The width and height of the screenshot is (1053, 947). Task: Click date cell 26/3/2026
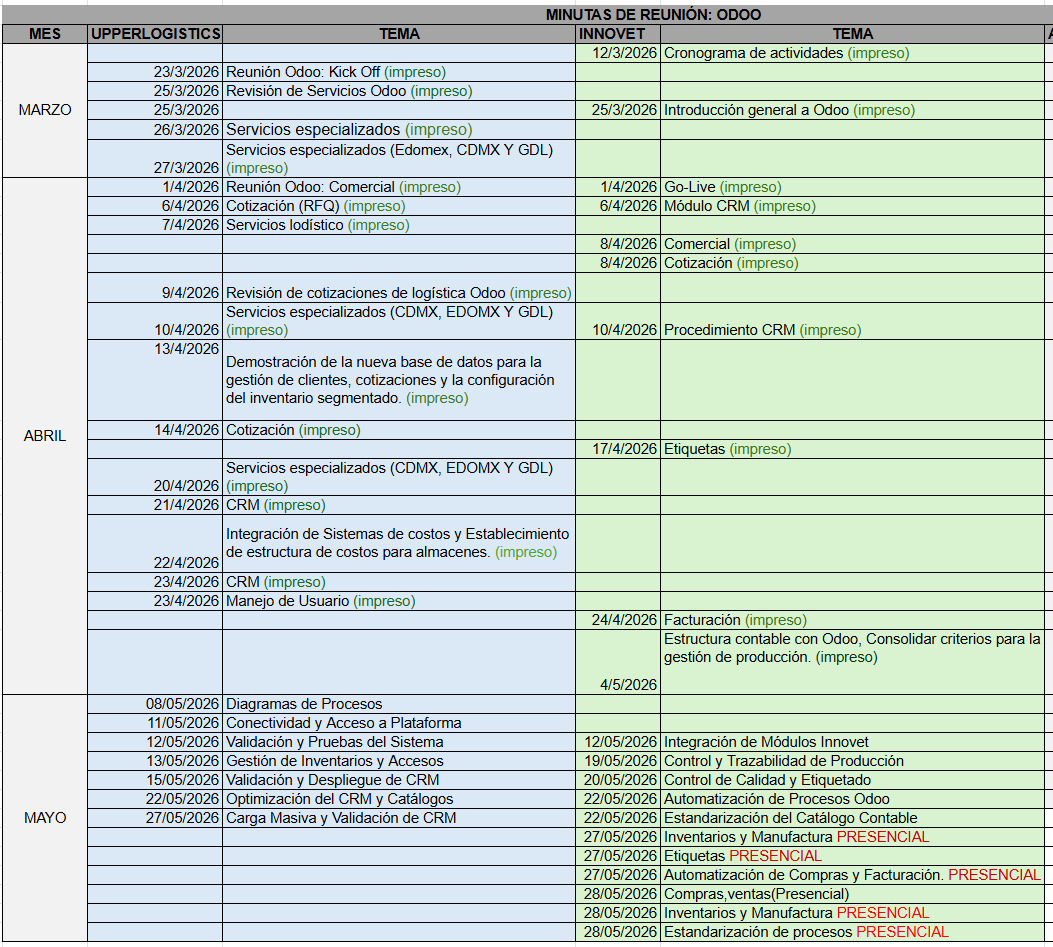click(155, 130)
